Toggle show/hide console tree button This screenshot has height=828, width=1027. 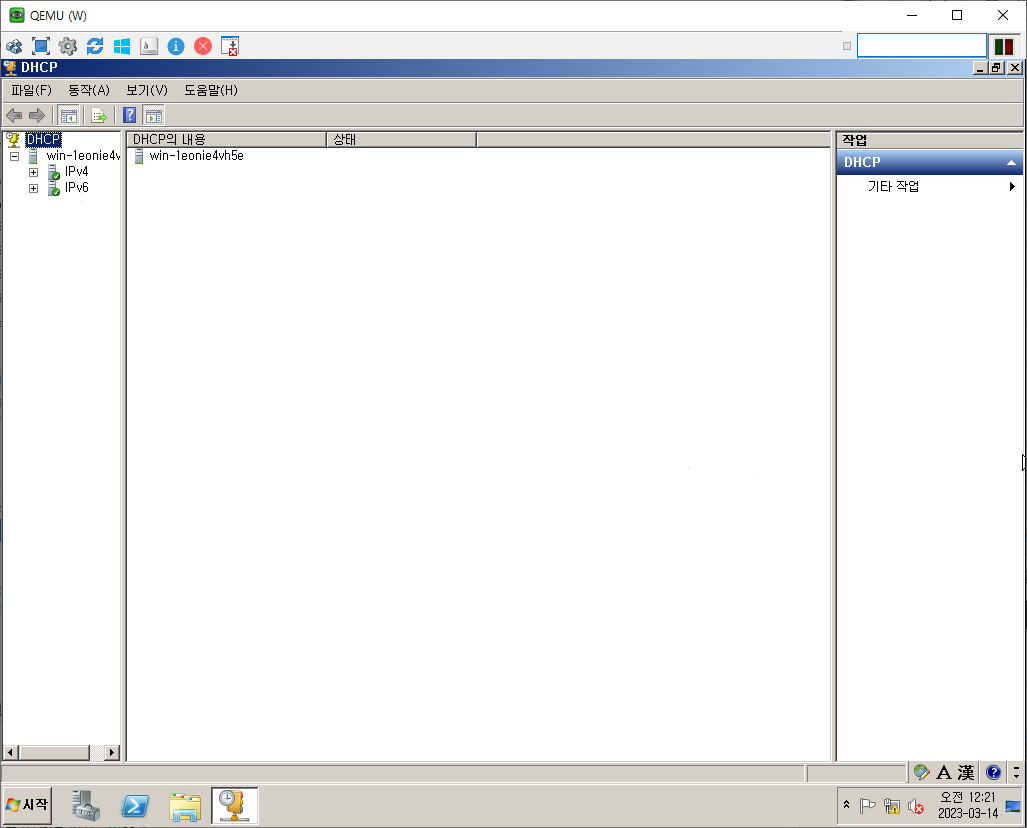point(68,116)
